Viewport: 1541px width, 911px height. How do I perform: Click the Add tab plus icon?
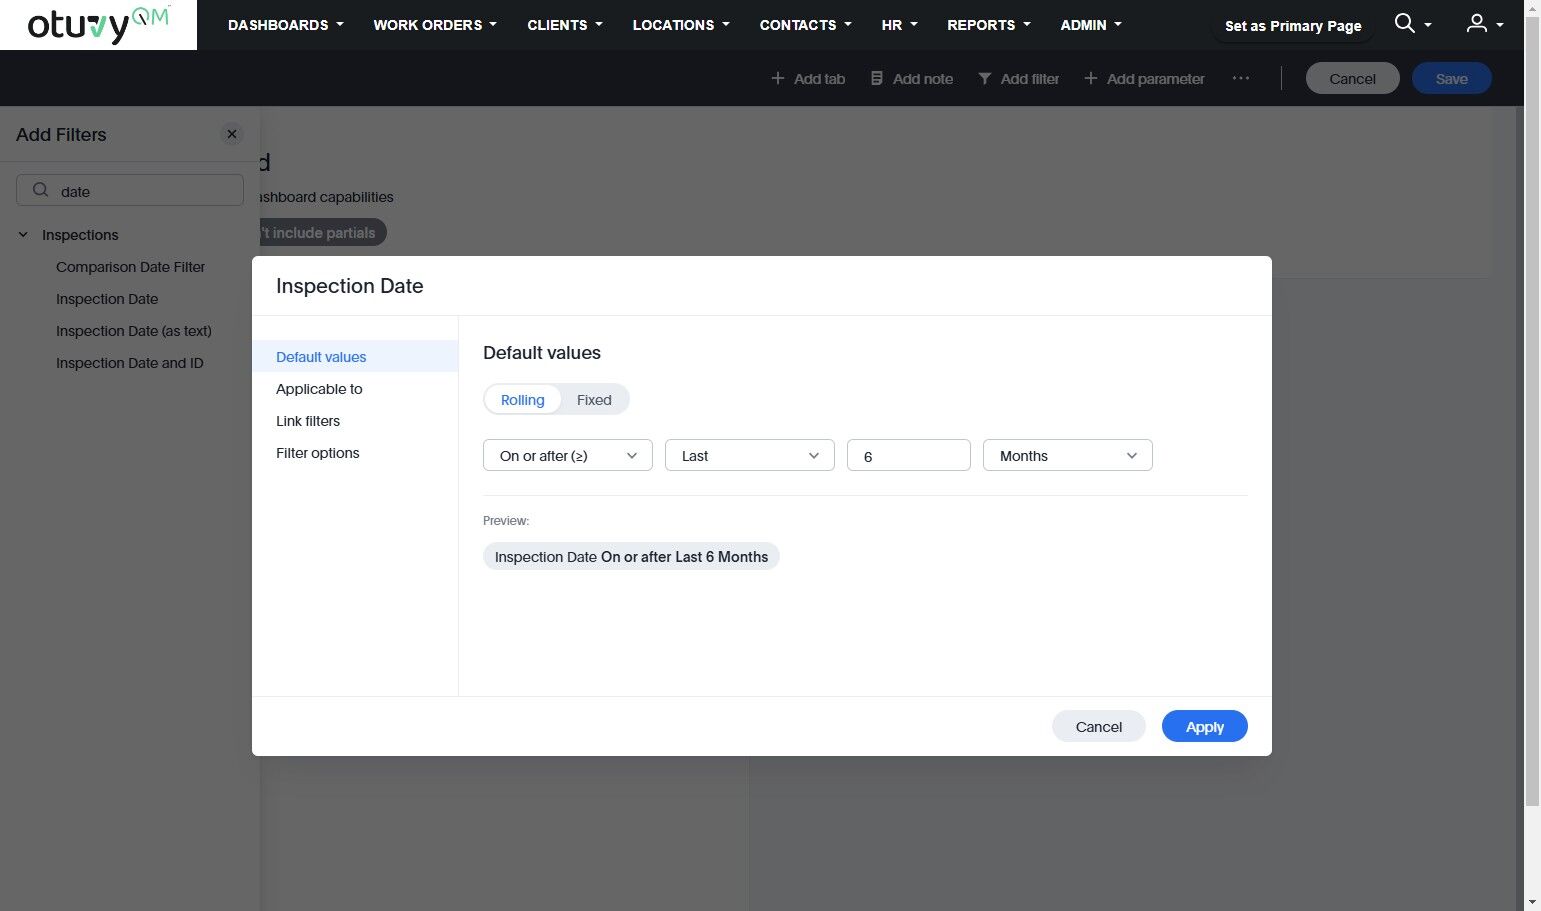[x=778, y=78]
